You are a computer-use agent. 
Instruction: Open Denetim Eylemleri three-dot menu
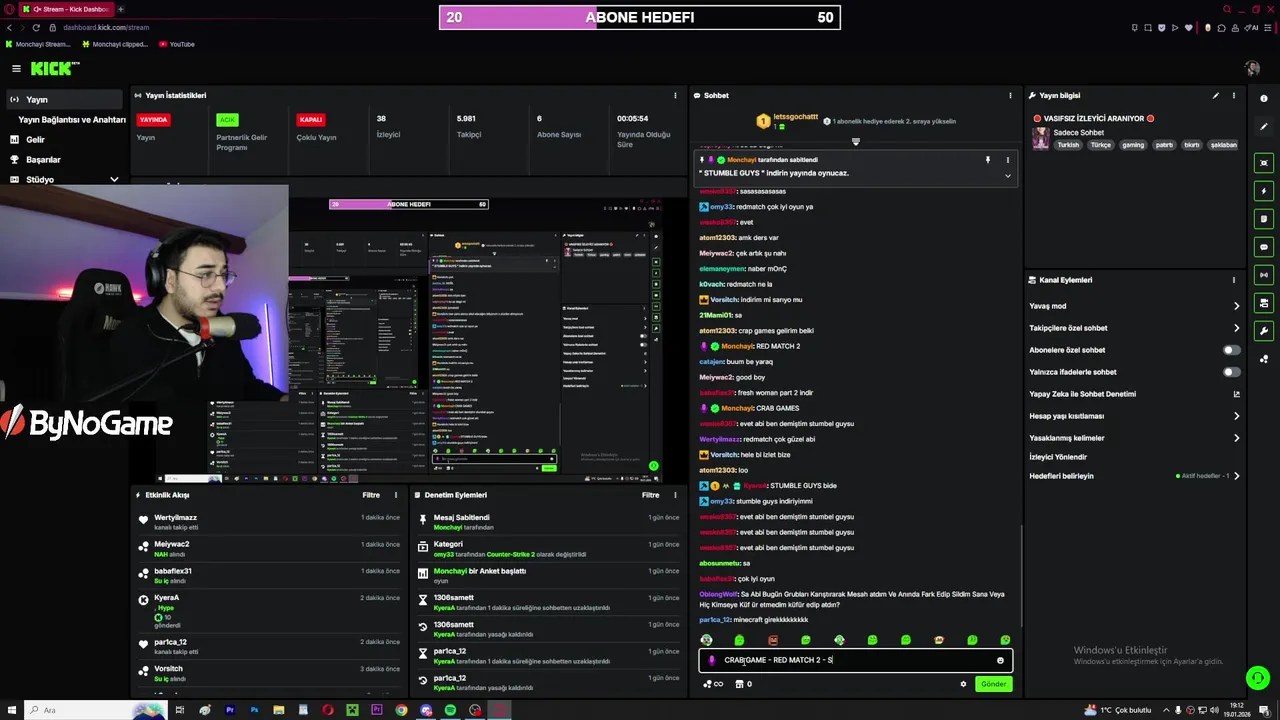[675, 495]
